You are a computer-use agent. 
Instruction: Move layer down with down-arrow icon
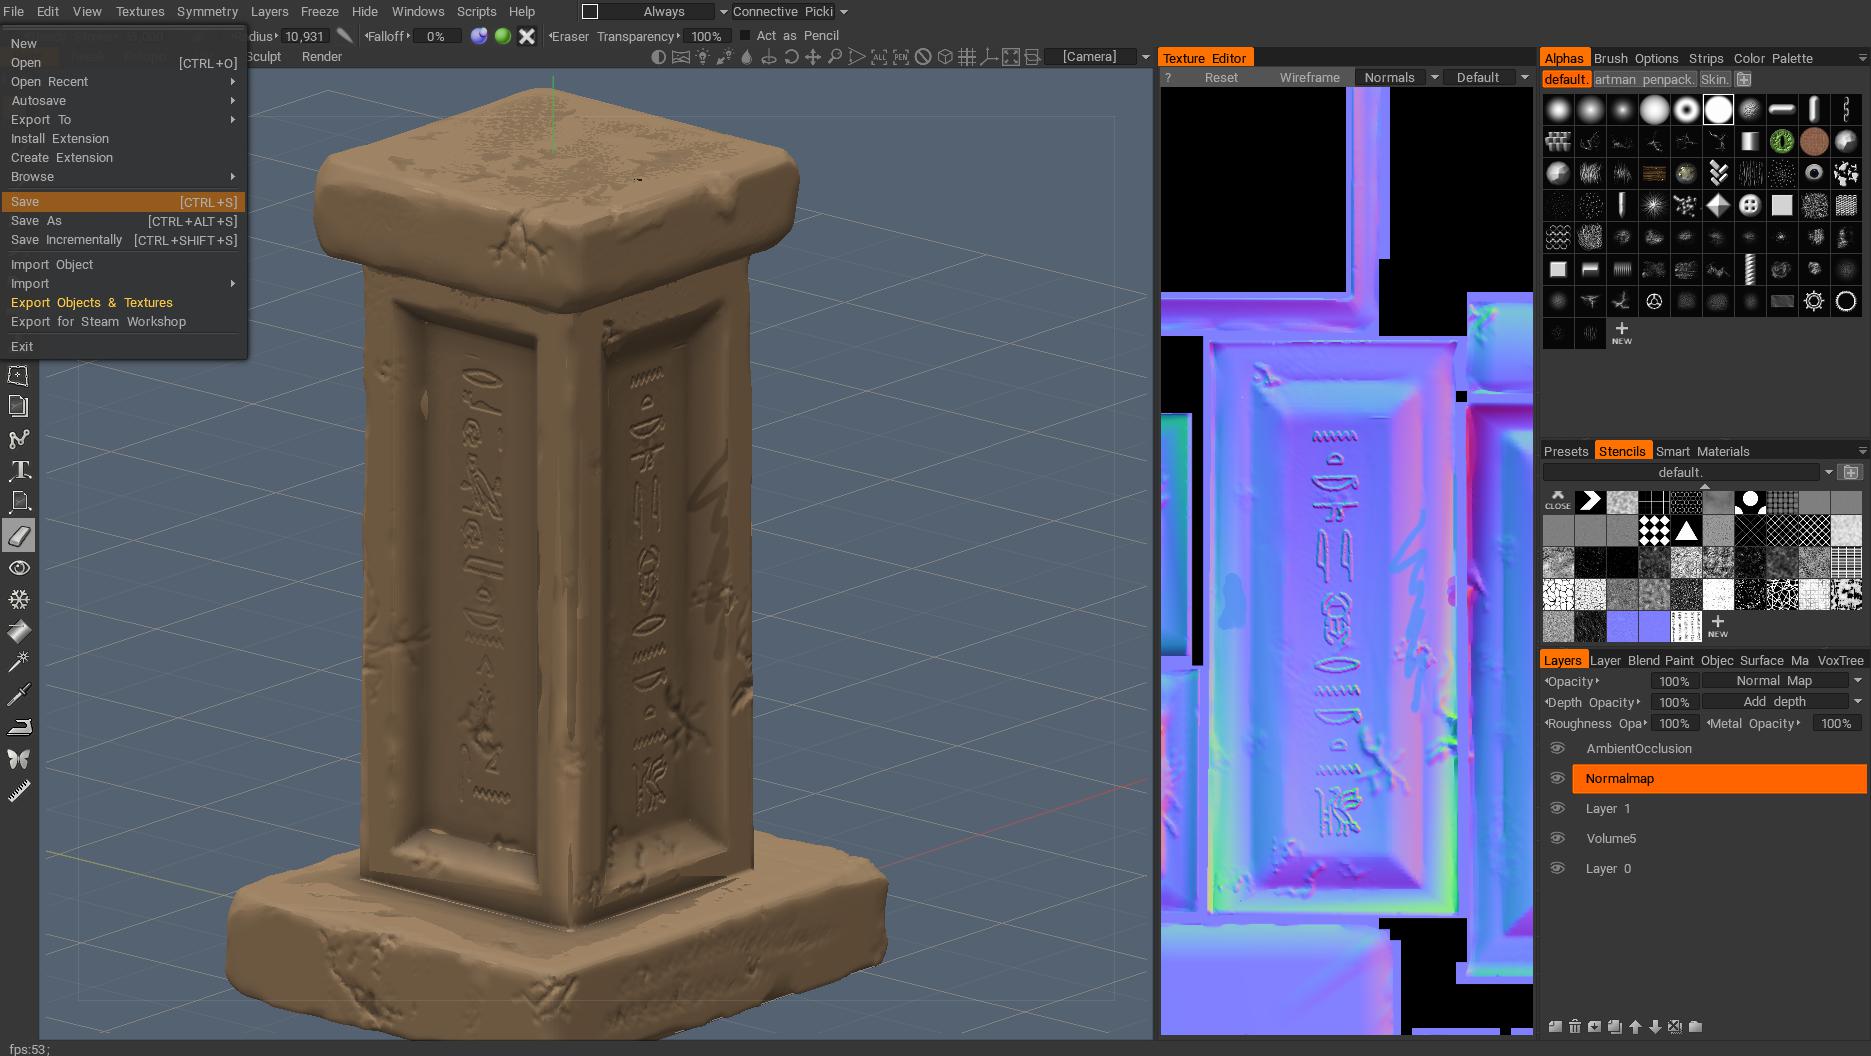[x=1655, y=1026]
